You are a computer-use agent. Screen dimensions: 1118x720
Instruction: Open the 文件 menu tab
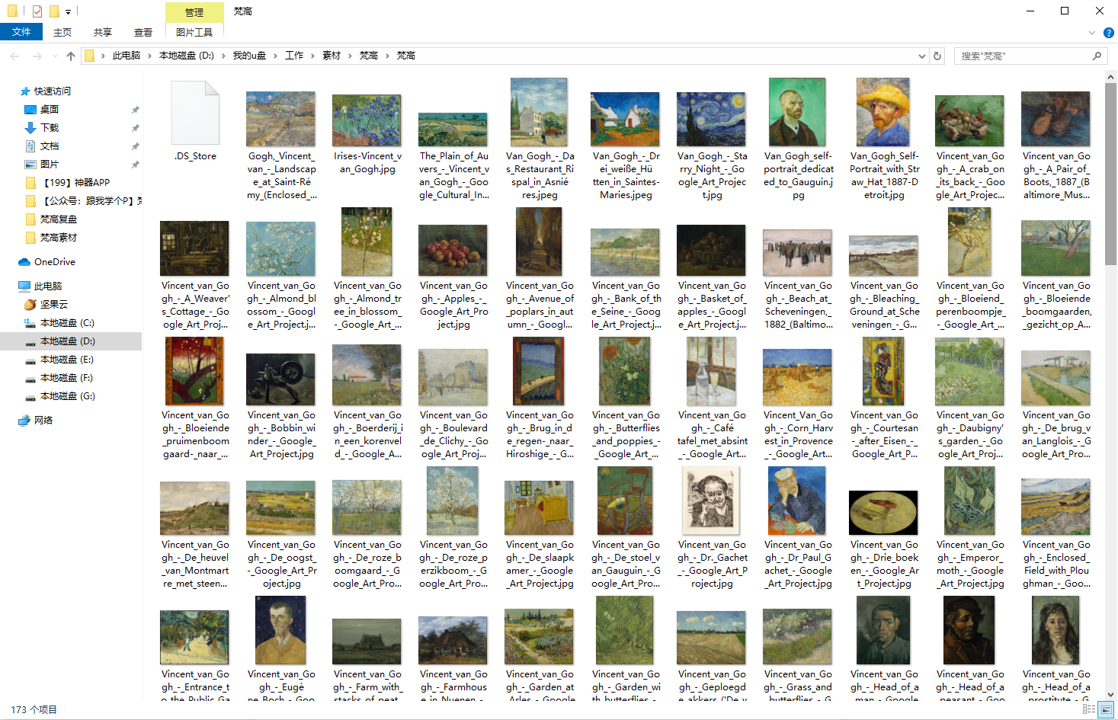click(x=21, y=32)
